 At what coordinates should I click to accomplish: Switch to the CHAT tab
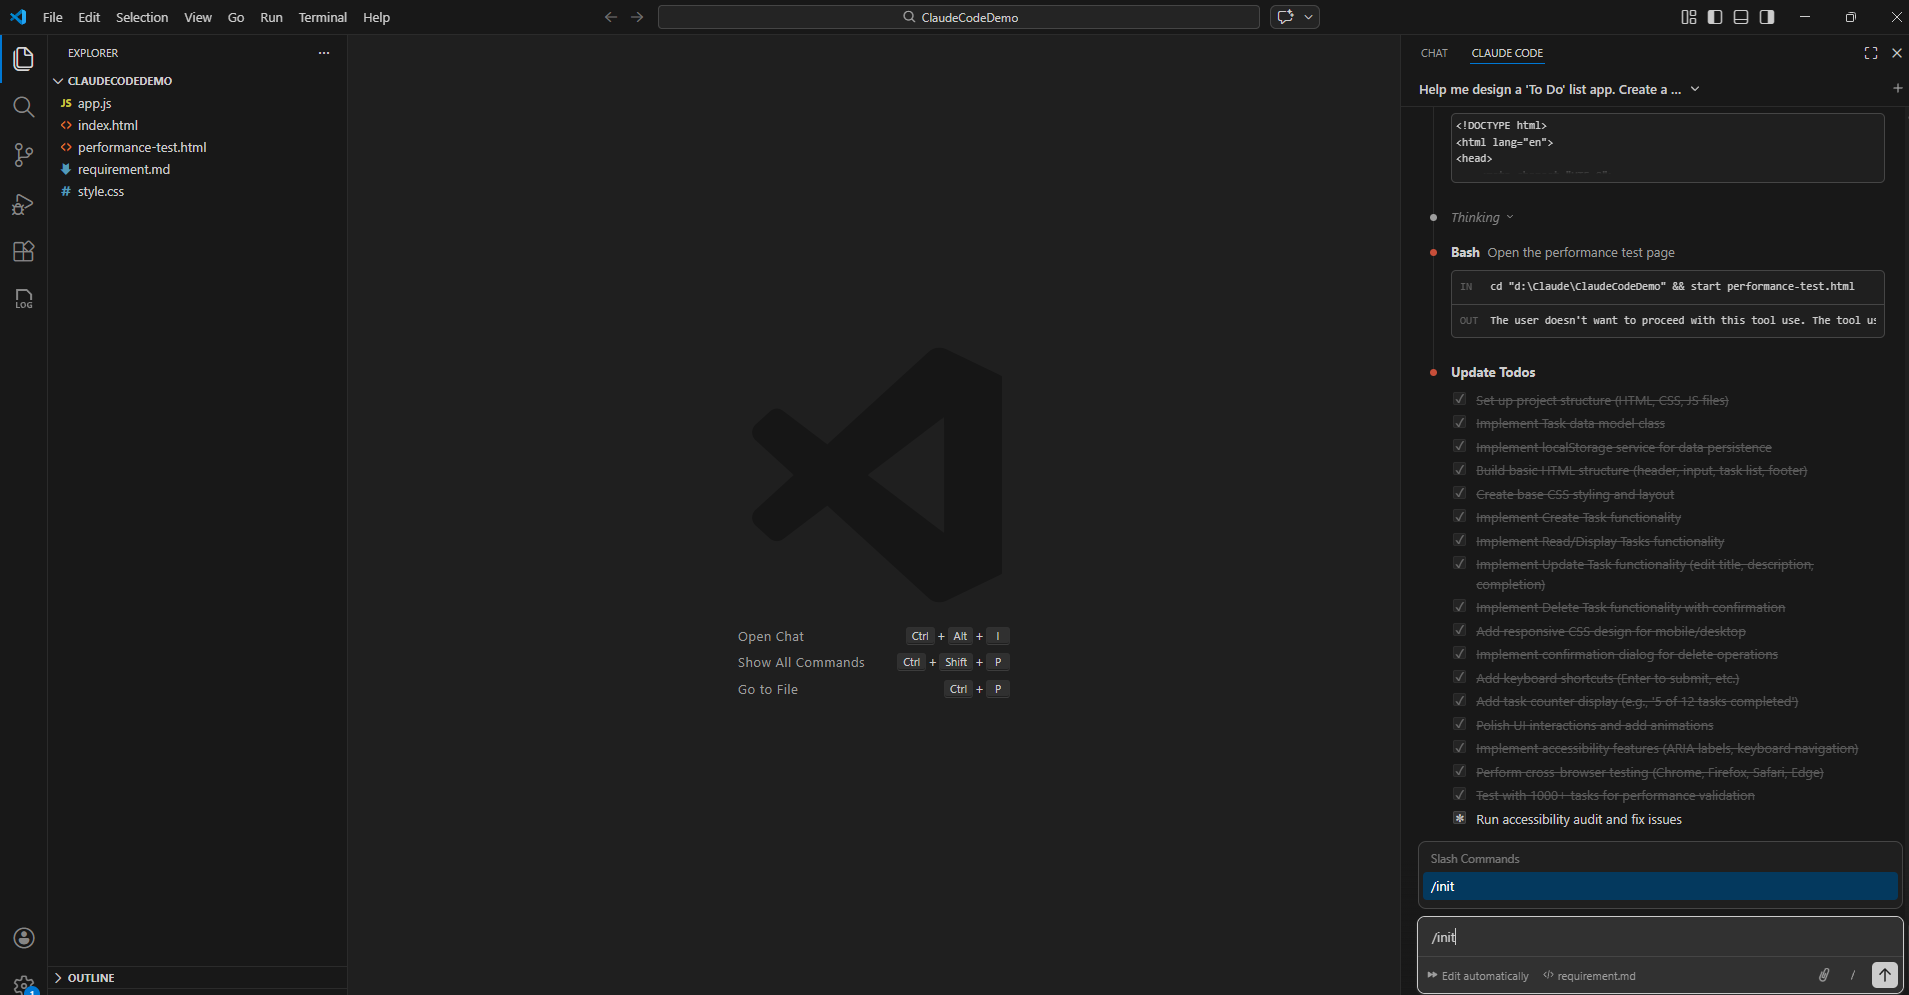[1434, 53]
